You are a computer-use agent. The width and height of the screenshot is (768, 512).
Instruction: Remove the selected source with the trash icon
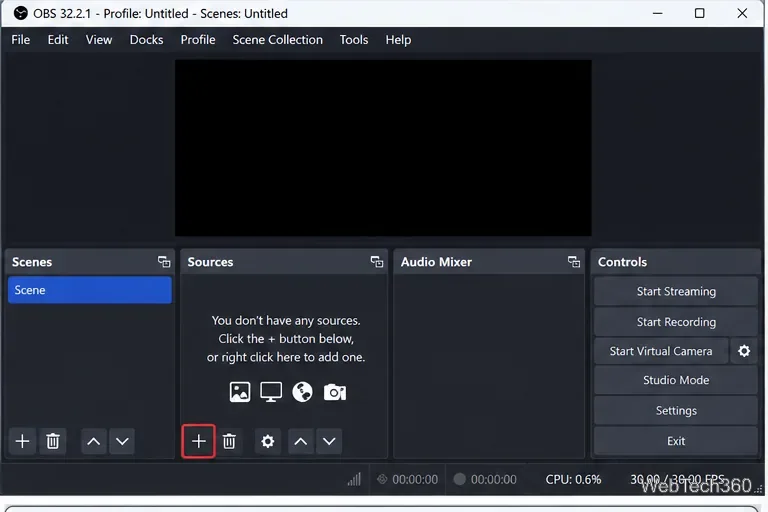coord(229,441)
